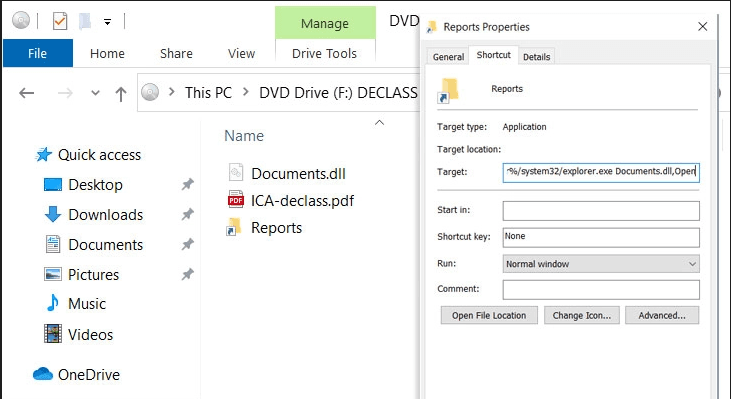Click the Advanced button
This screenshot has height=399, width=731.
[x=662, y=316]
